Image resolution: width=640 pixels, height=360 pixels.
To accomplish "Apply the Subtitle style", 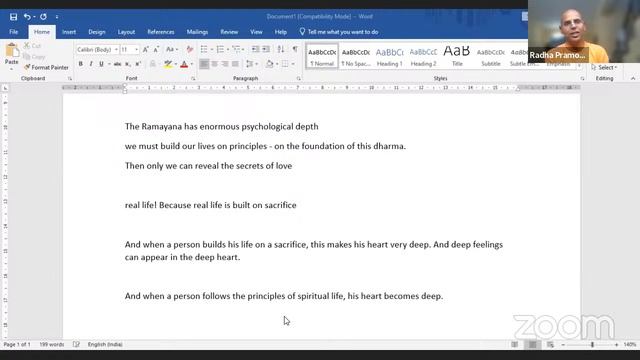I will pyautogui.click(x=491, y=56).
